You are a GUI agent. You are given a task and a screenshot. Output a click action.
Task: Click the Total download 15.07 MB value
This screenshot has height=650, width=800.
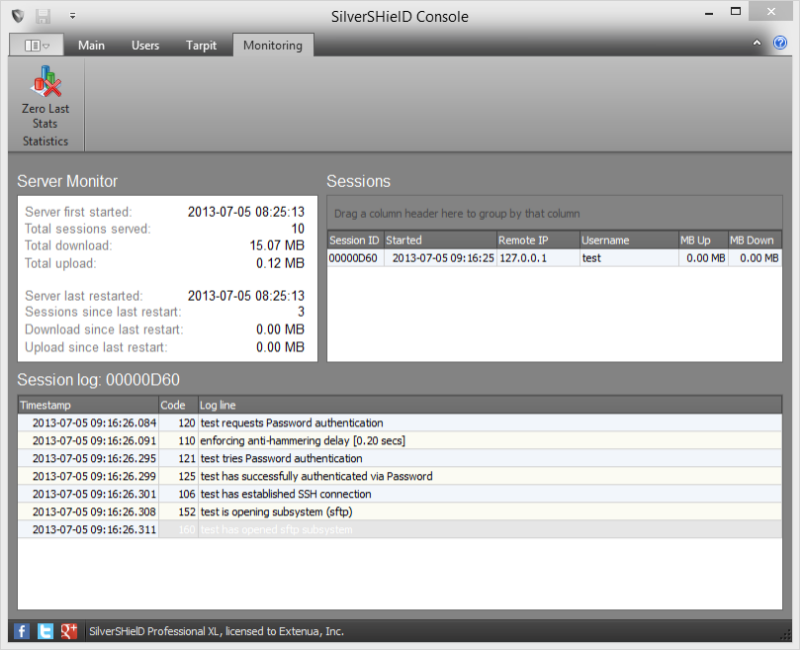(x=277, y=245)
